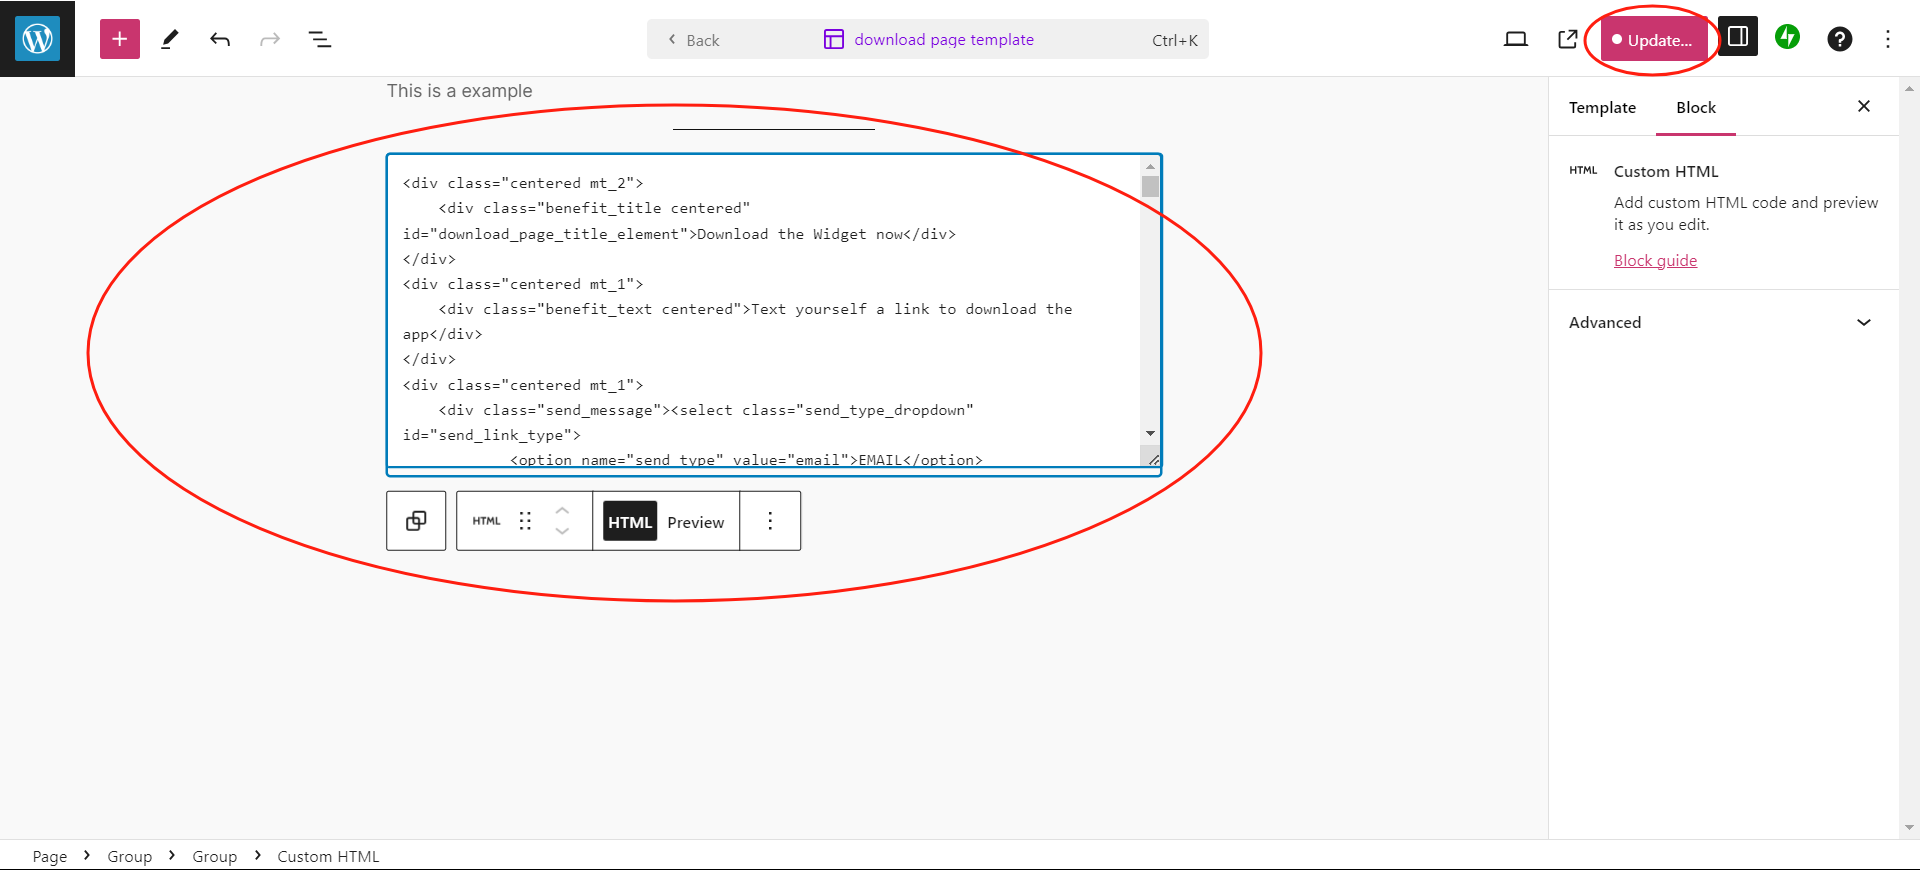
Task: Open block toolbar options menu
Action: [x=770, y=520]
